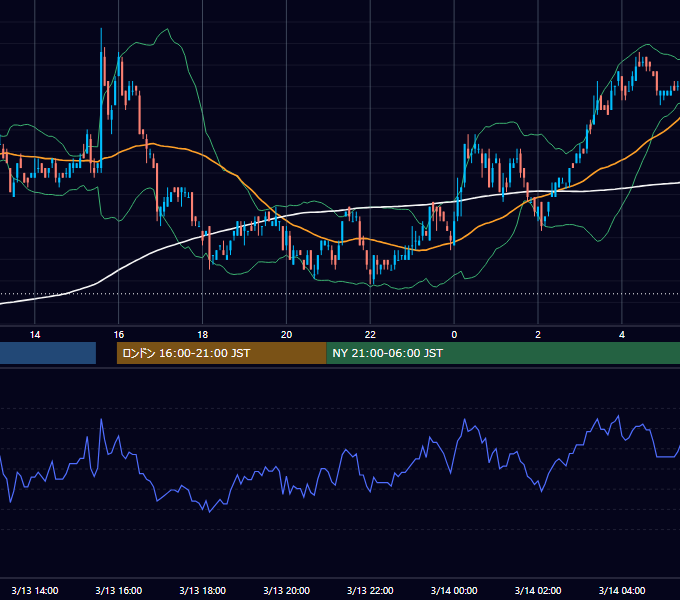Screen dimensions: 680x600
Task: Click the 20 hour label under the chart
Action: click(286, 335)
